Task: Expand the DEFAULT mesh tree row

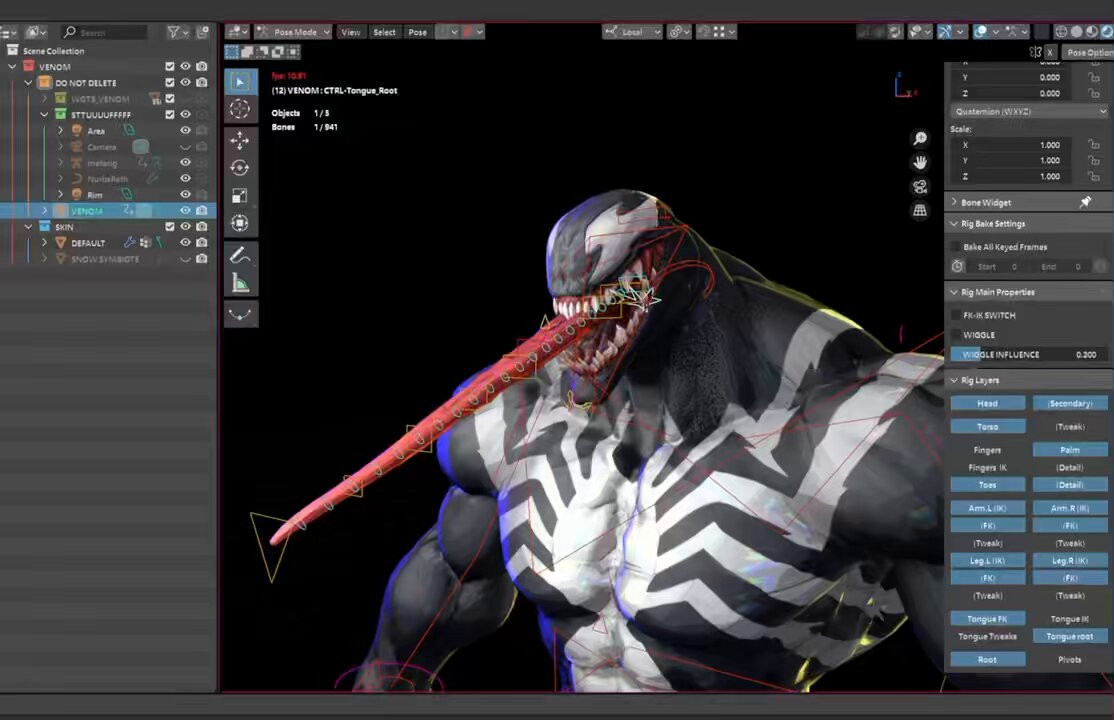Action: click(44, 242)
